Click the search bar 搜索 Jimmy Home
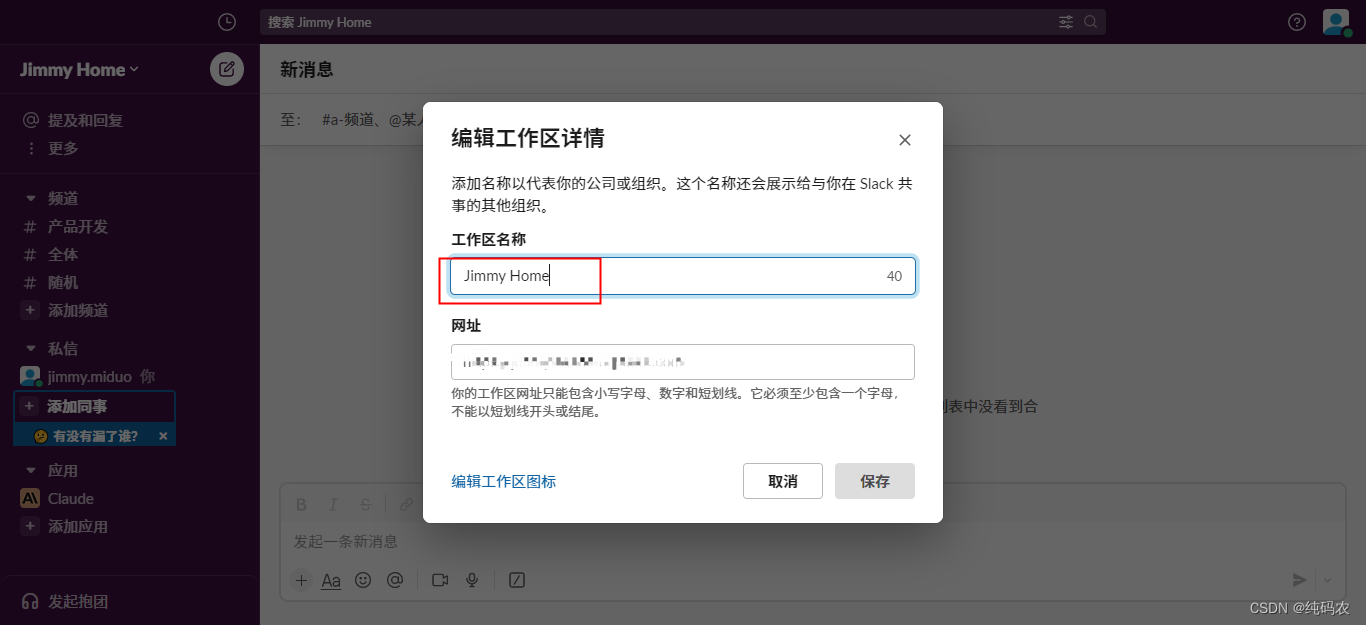Image resolution: width=1366 pixels, height=625 pixels. [683, 22]
